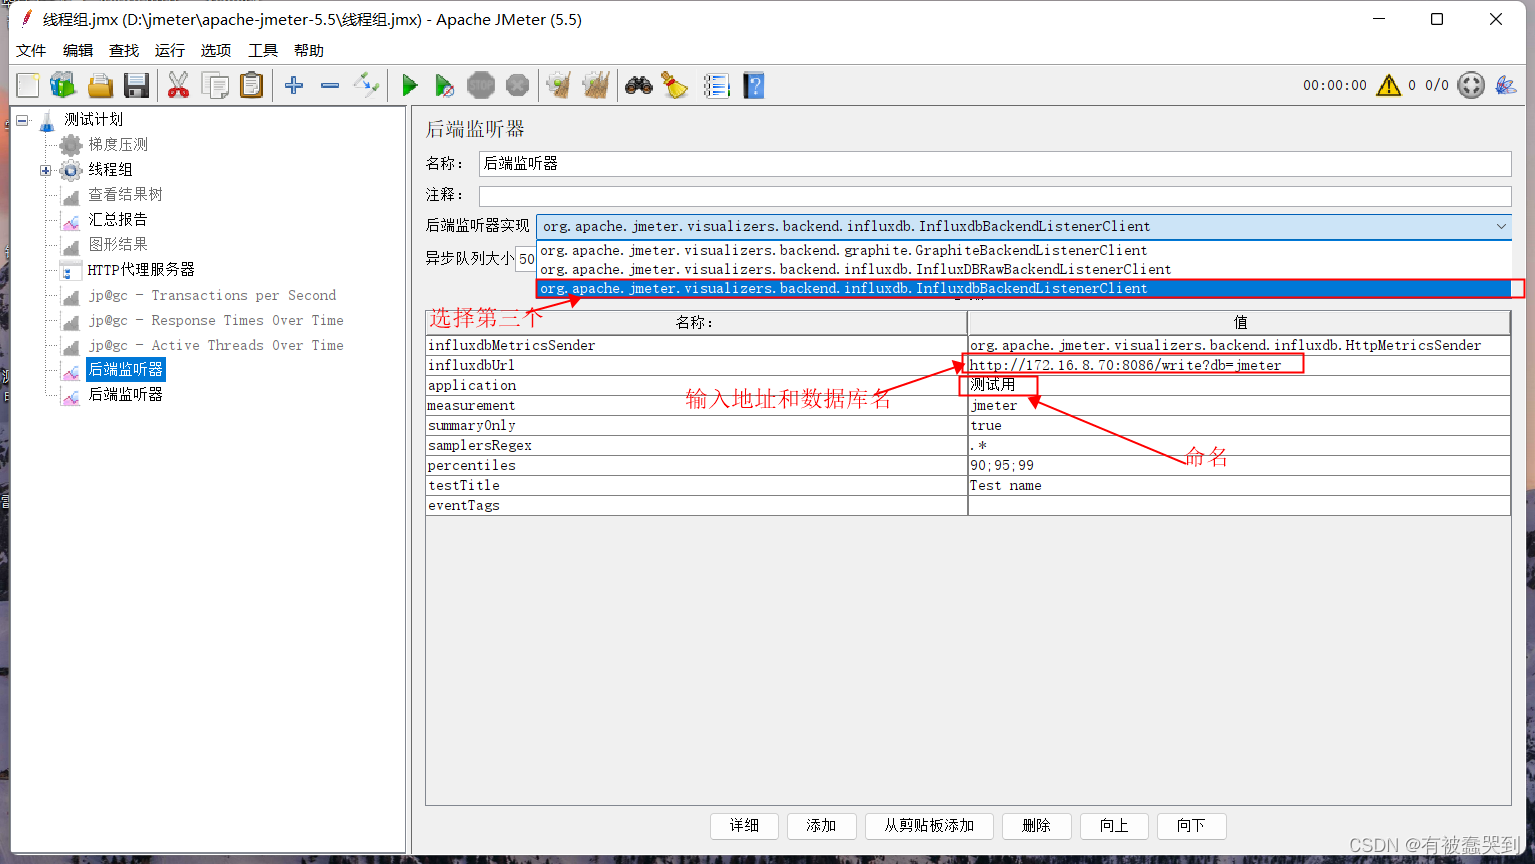Select jp@gc - Response Times Over Time
Screen dimensions: 1535x864
pyautogui.click(x=216, y=321)
